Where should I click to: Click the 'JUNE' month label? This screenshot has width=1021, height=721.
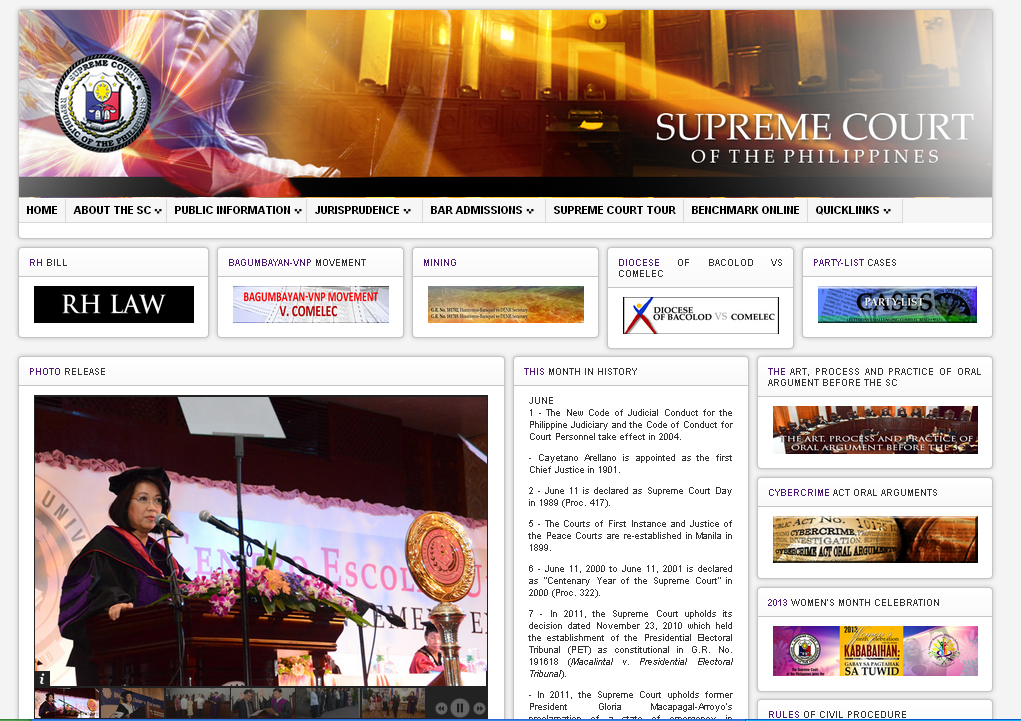click(x=541, y=401)
